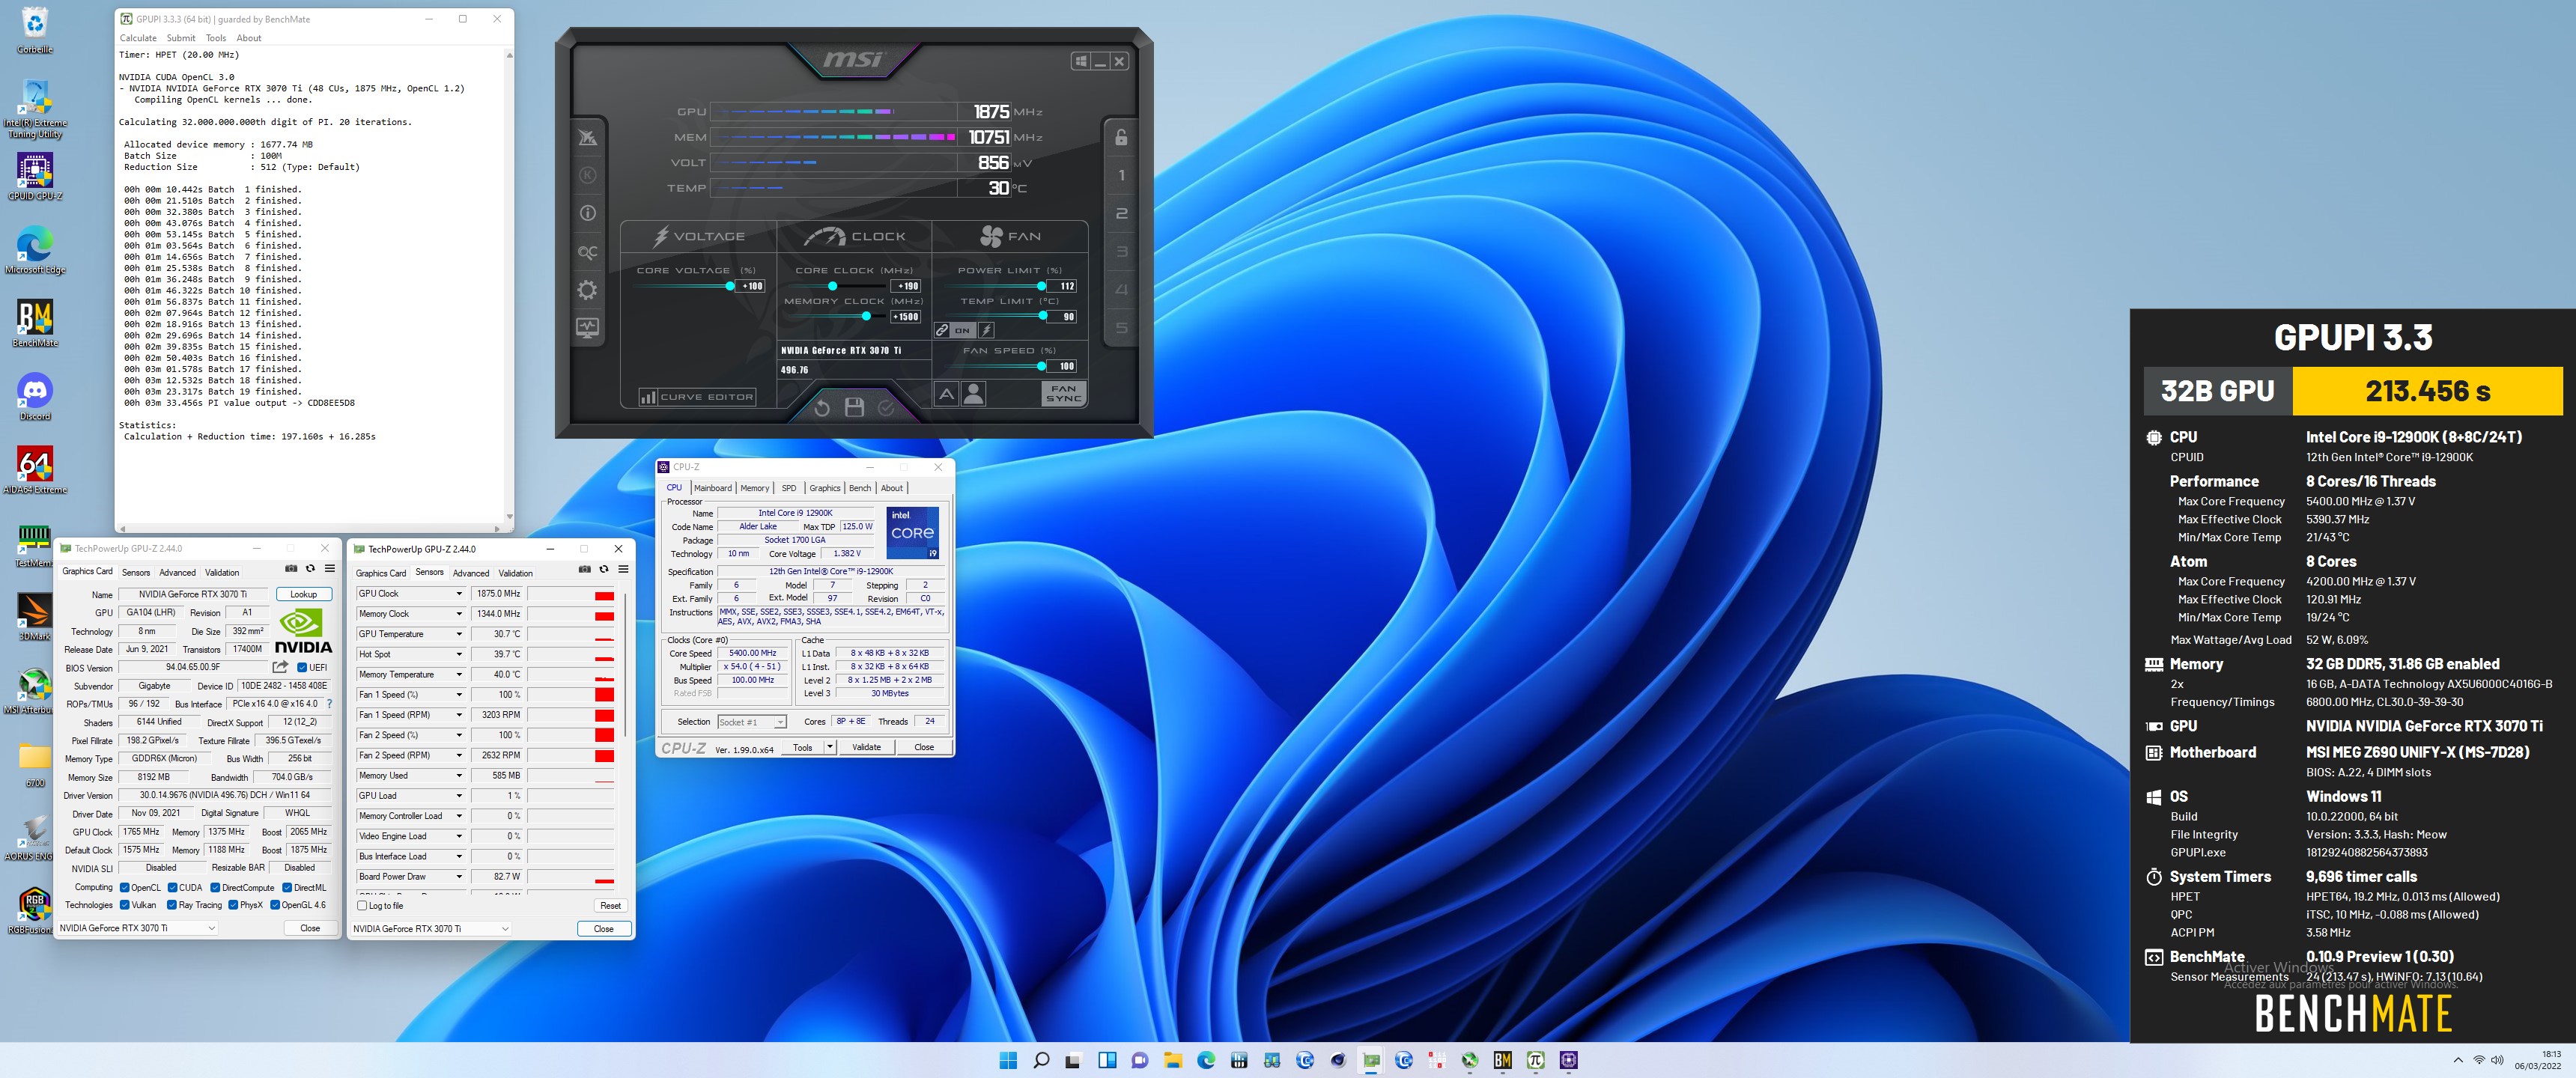Toggle Vulkan checkbox in GPU-Z
Viewport: 2576px width, 1078px height.
pyautogui.click(x=125, y=905)
